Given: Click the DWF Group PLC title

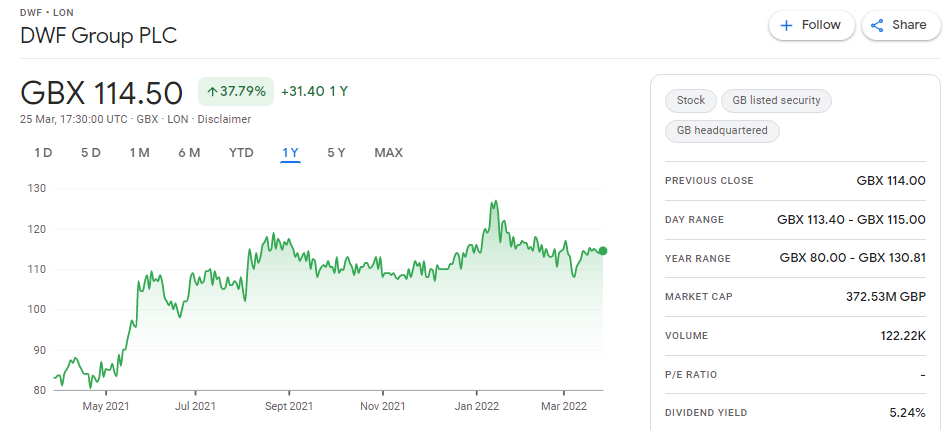Looking at the screenshot, I should coord(99,36).
